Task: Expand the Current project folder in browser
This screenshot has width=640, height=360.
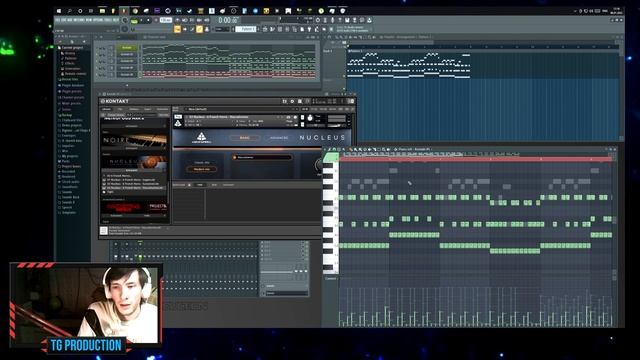Action: 72,48
